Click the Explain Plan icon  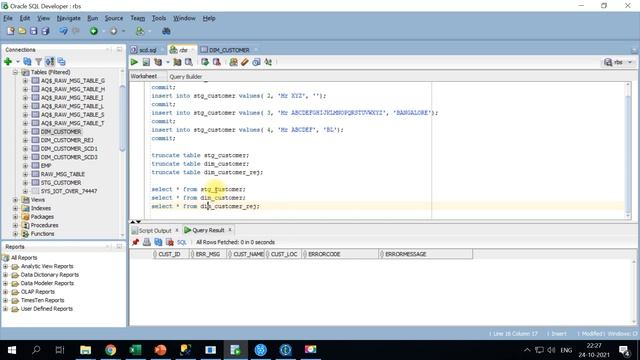[158, 62]
